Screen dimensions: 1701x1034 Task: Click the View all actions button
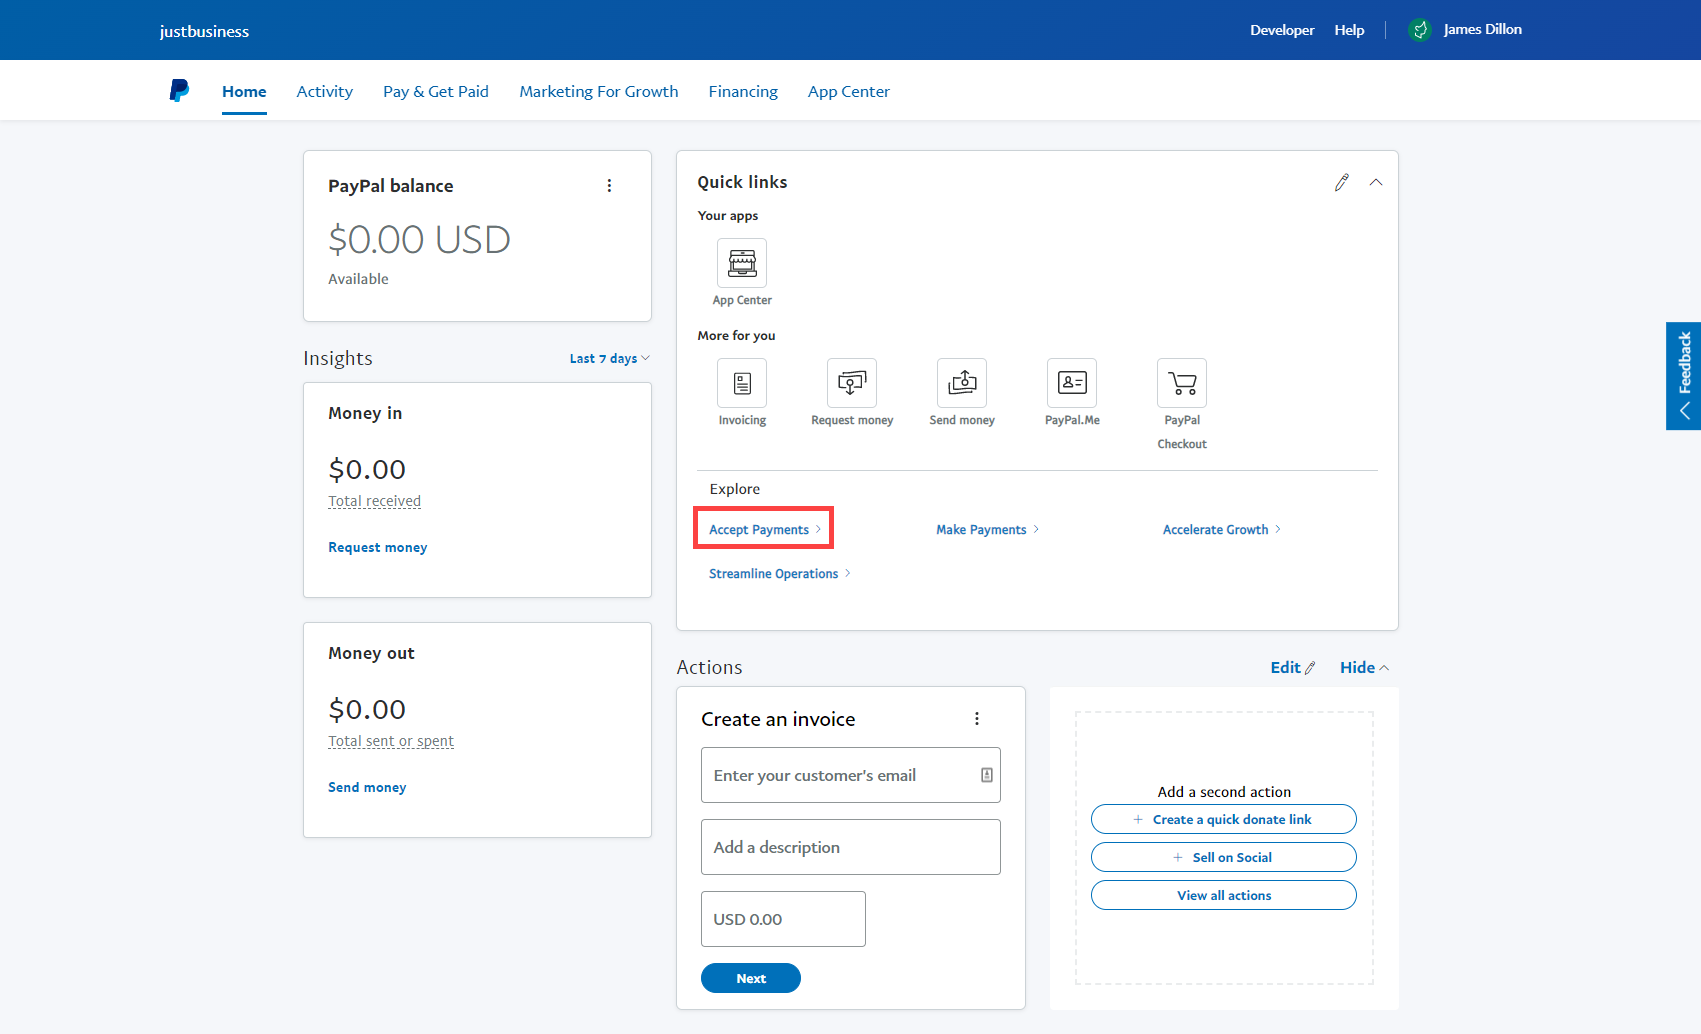pos(1224,895)
